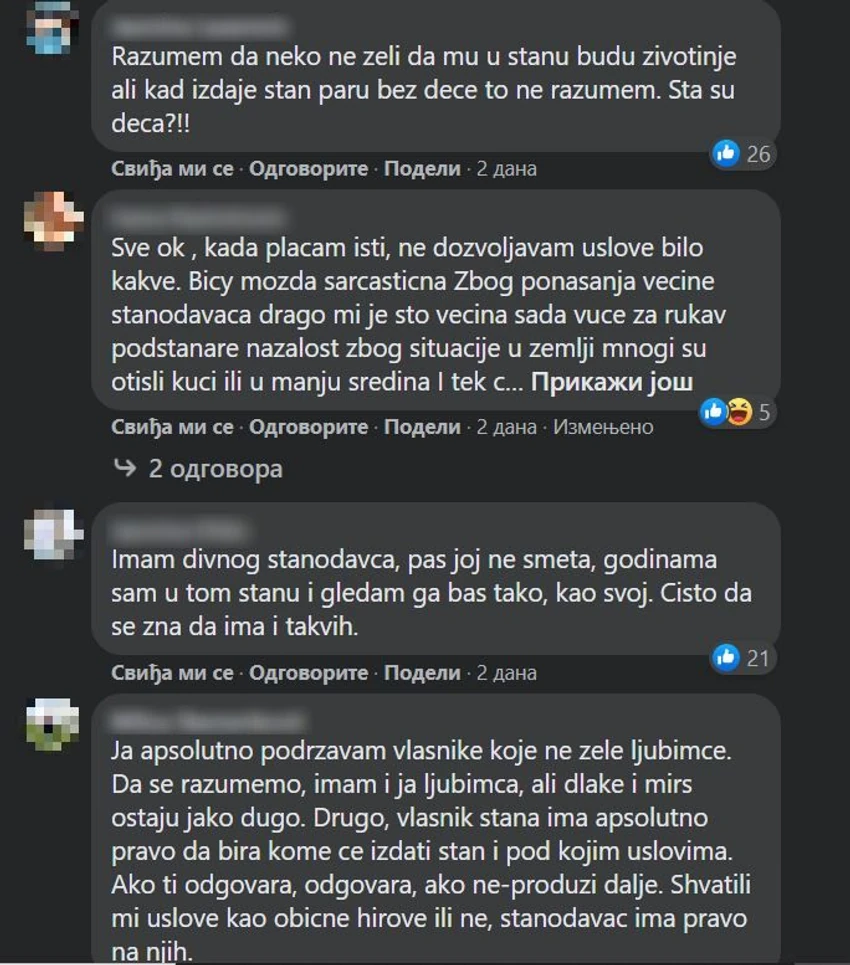Open the Измењено edit history link
The image size is (850, 965).
603,427
